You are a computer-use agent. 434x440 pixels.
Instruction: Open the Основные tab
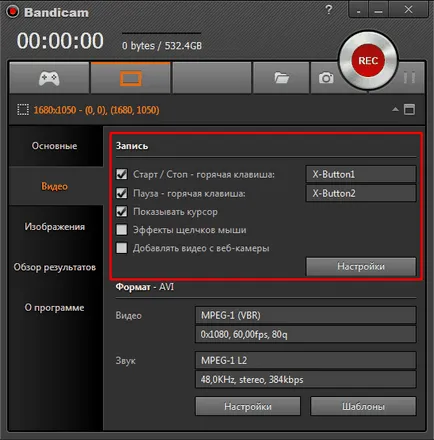55,146
